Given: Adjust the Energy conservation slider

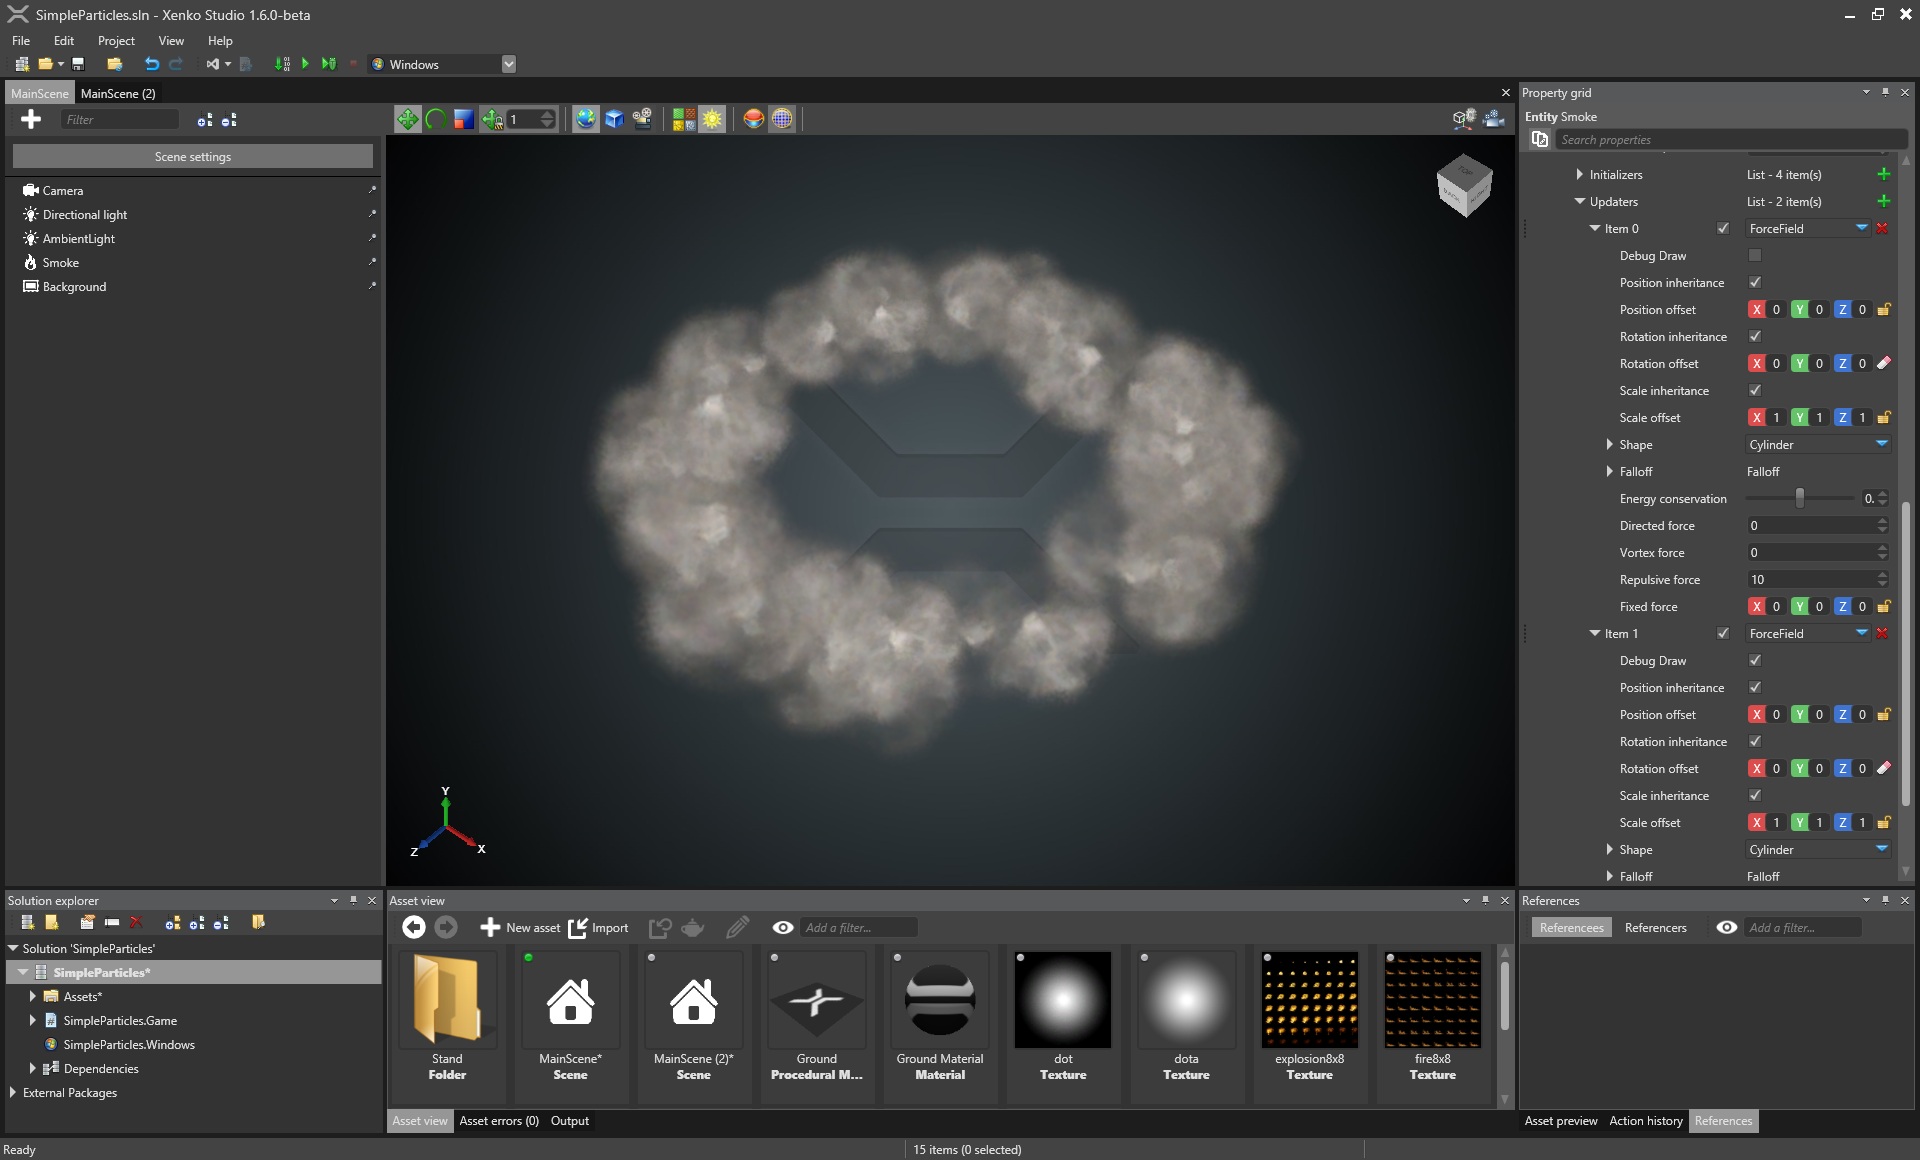Looking at the screenshot, I should click(x=1800, y=498).
